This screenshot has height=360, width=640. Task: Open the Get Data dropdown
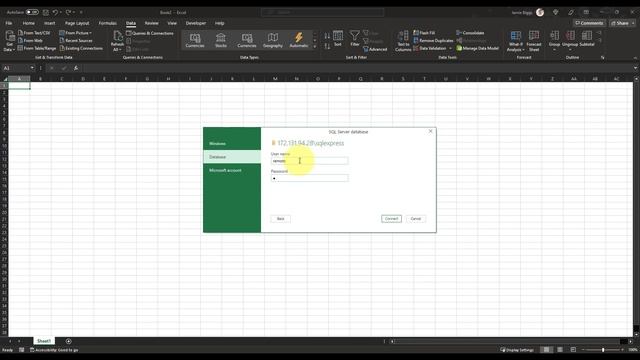pyautogui.click(x=9, y=41)
